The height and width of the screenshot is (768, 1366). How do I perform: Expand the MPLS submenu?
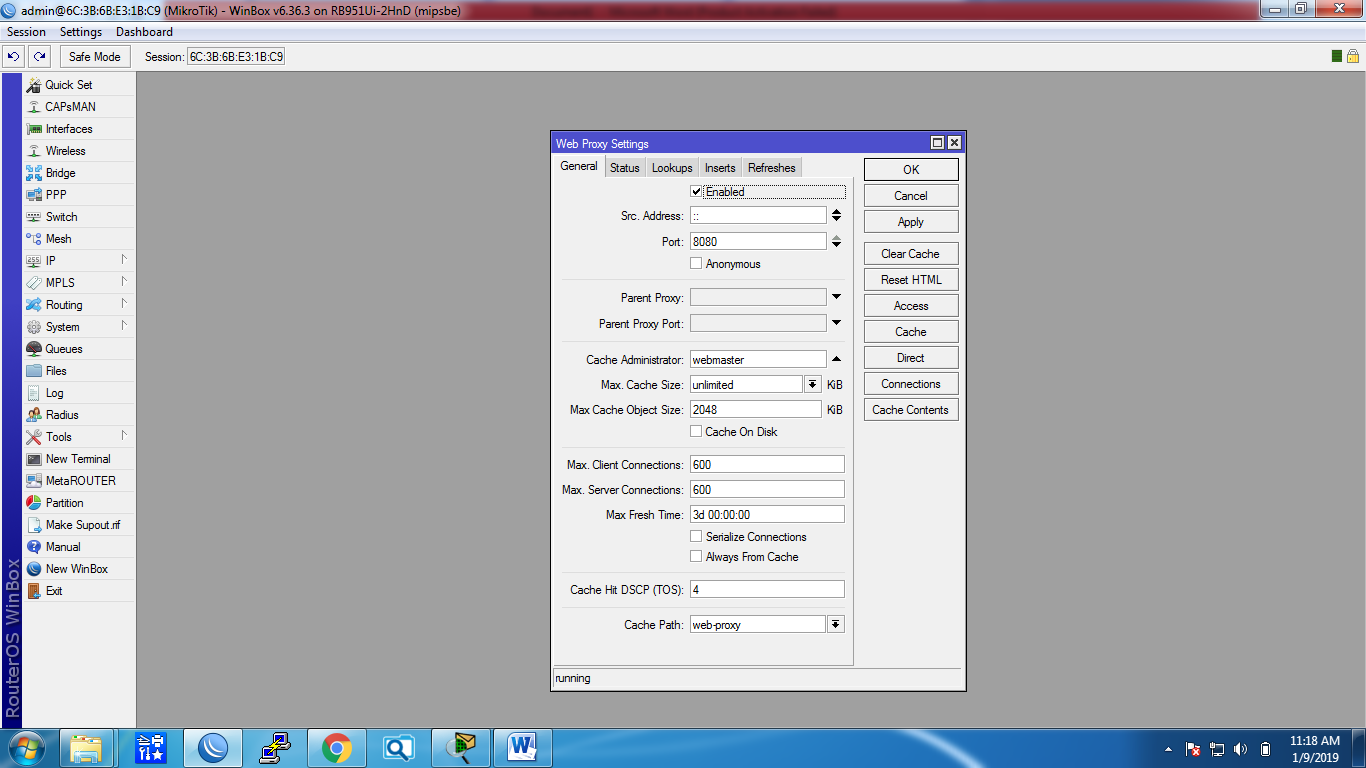point(125,282)
